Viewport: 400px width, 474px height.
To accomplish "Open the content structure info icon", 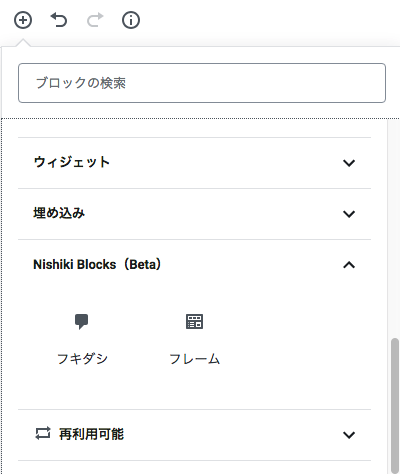I will pos(131,20).
